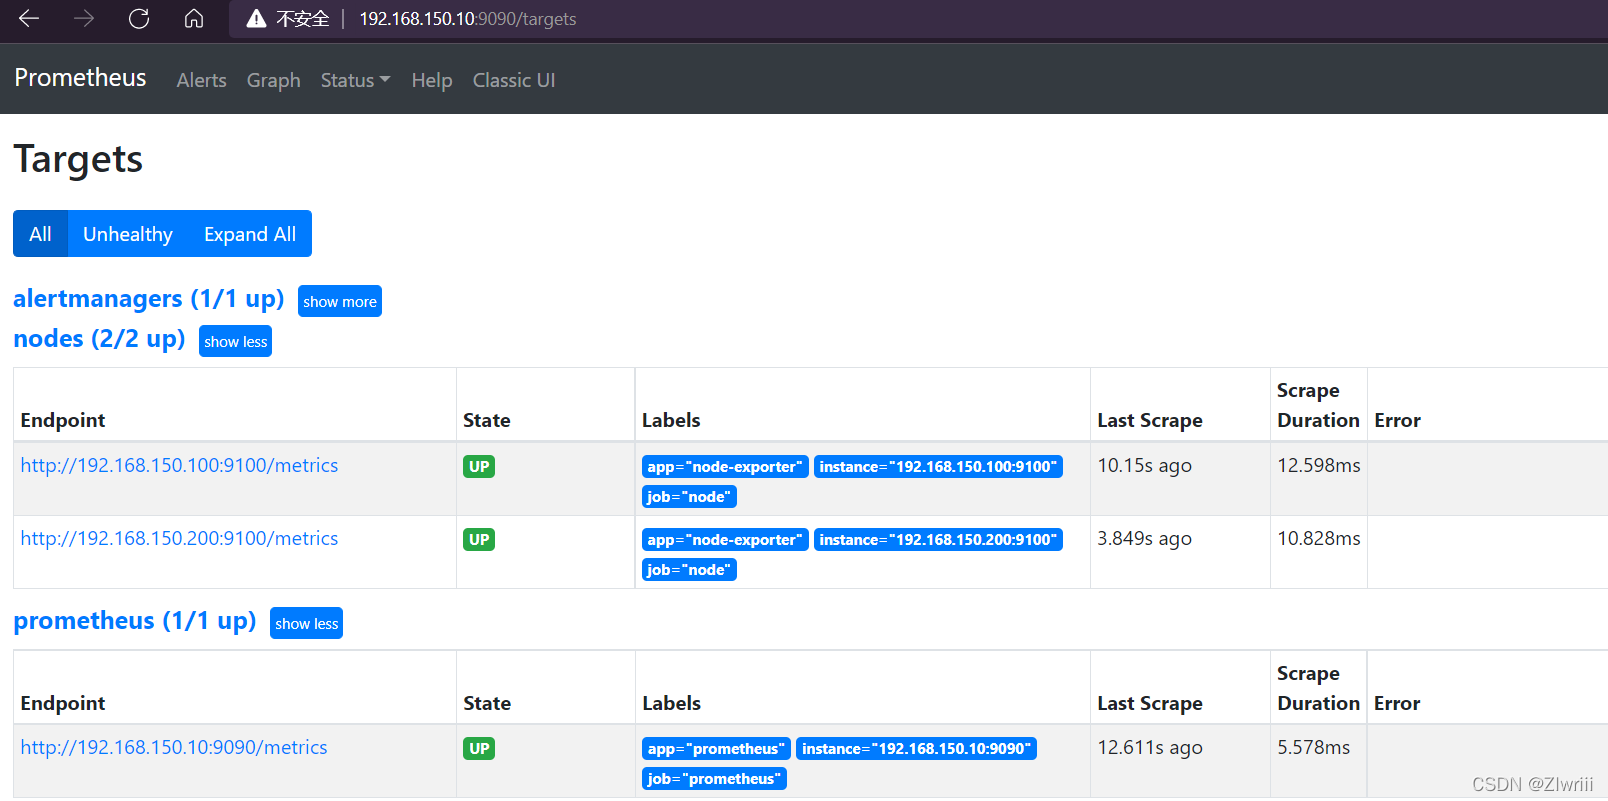1608x801 pixels.
Task: Open browser home page icon
Action: tap(194, 18)
